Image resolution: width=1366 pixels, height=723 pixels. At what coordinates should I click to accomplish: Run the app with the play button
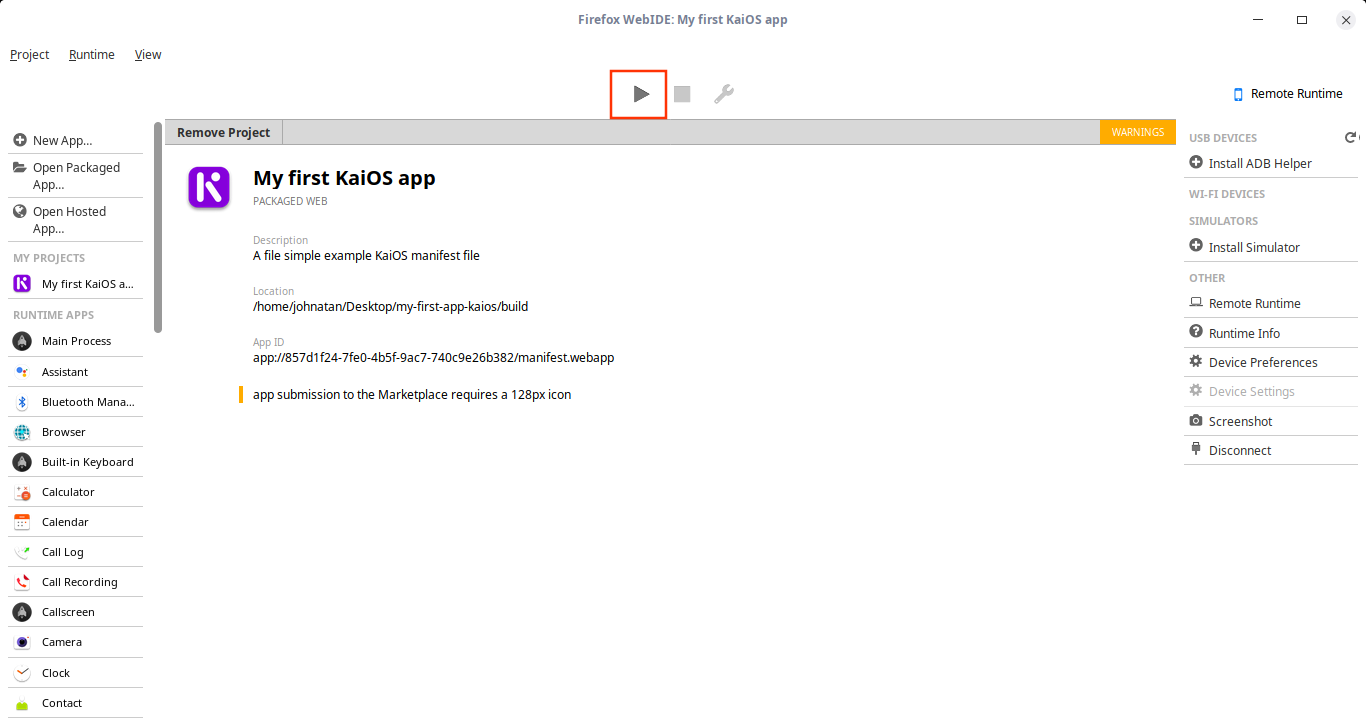641,94
